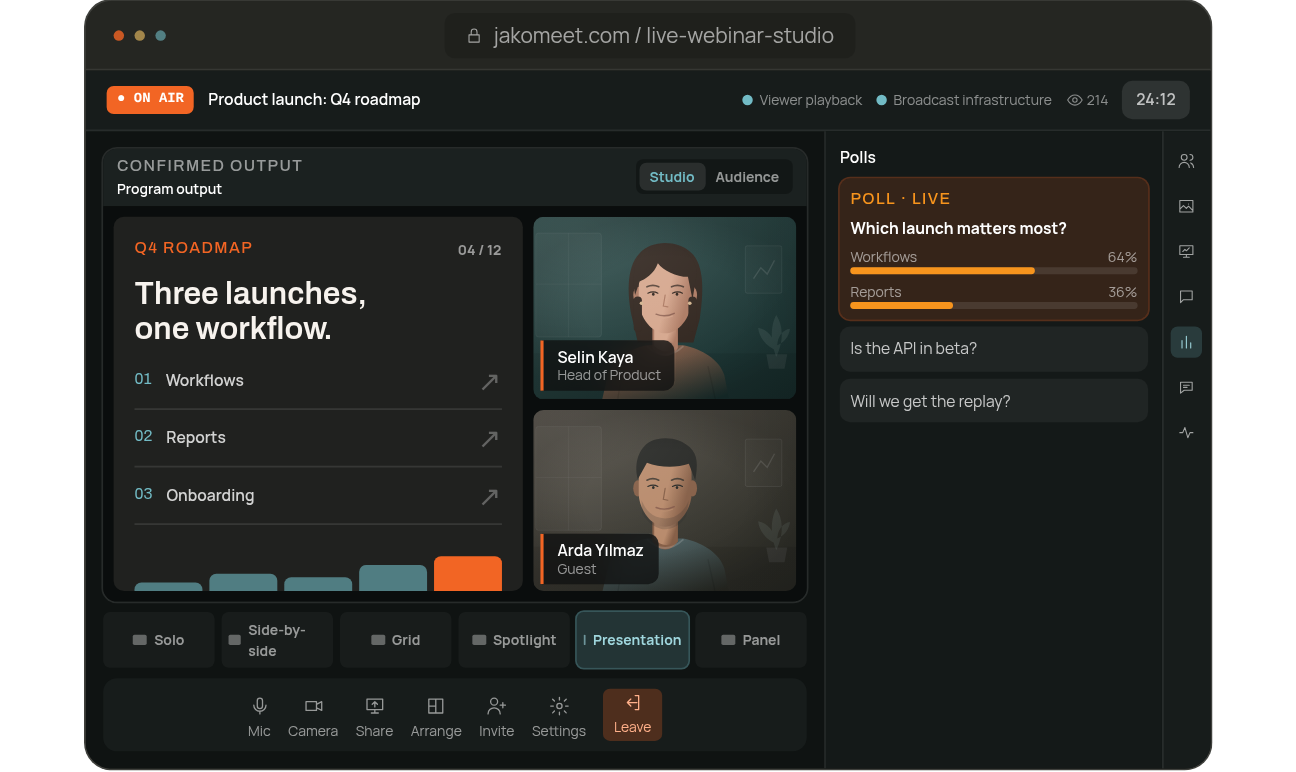Leave the webinar session
The image size is (1296, 772).
[632, 715]
